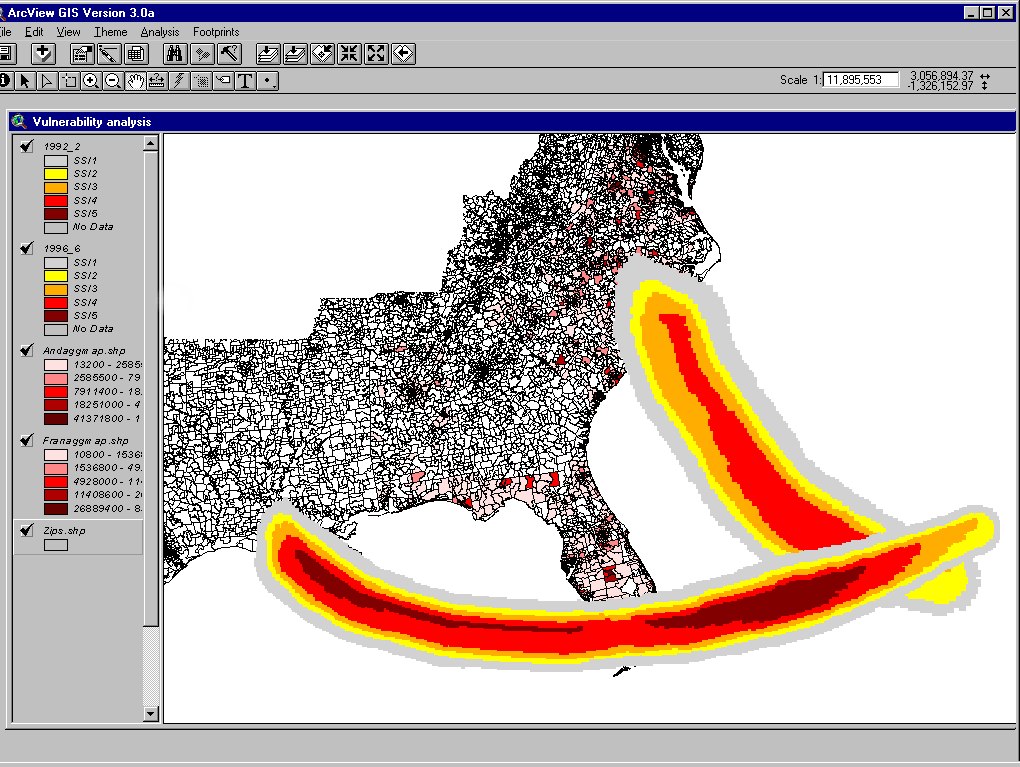Click the legend scrollbar down arrow
The width and height of the screenshot is (1020, 767).
click(x=151, y=714)
